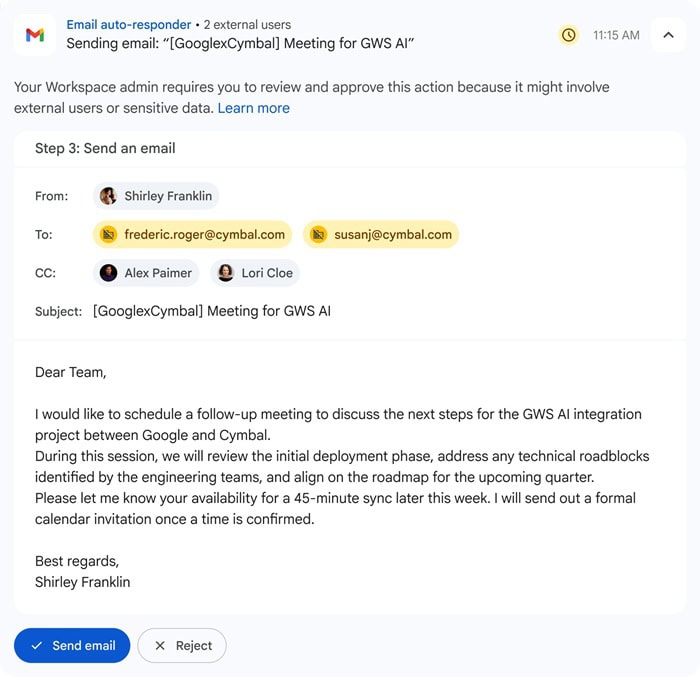Click the Gmail logo icon
Image resolution: width=700 pixels, height=677 pixels.
pos(35,35)
